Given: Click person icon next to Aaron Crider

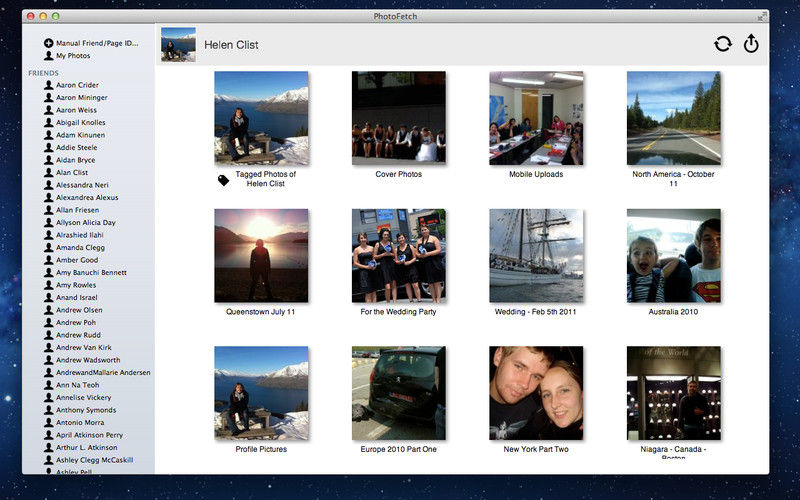Looking at the screenshot, I should (x=48, y=85).
